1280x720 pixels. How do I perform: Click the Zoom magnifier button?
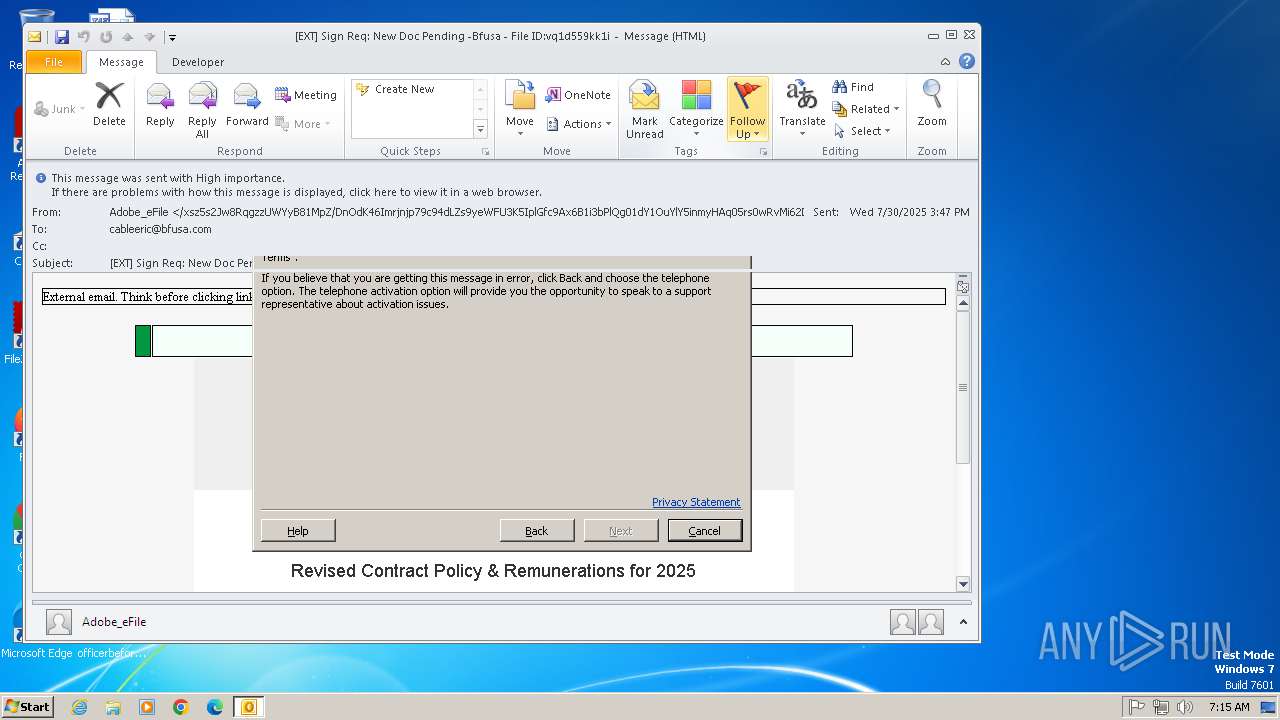[x=932, y=105]
